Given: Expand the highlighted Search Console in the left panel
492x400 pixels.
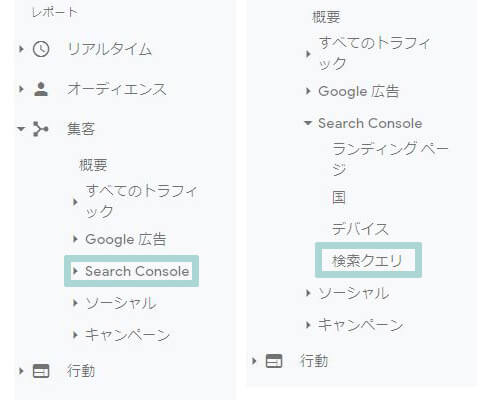Looking at the screenshot, I should pyautogui.click(x=131, y=271).
